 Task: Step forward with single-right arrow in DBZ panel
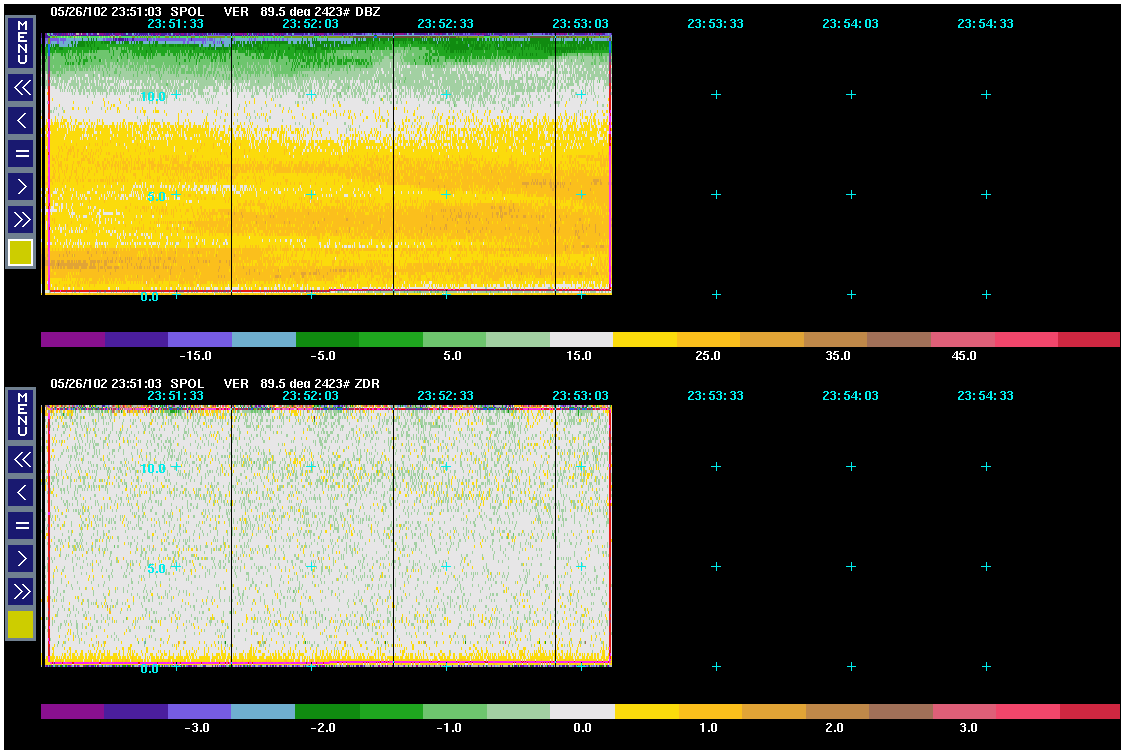(x=21, y=186)
